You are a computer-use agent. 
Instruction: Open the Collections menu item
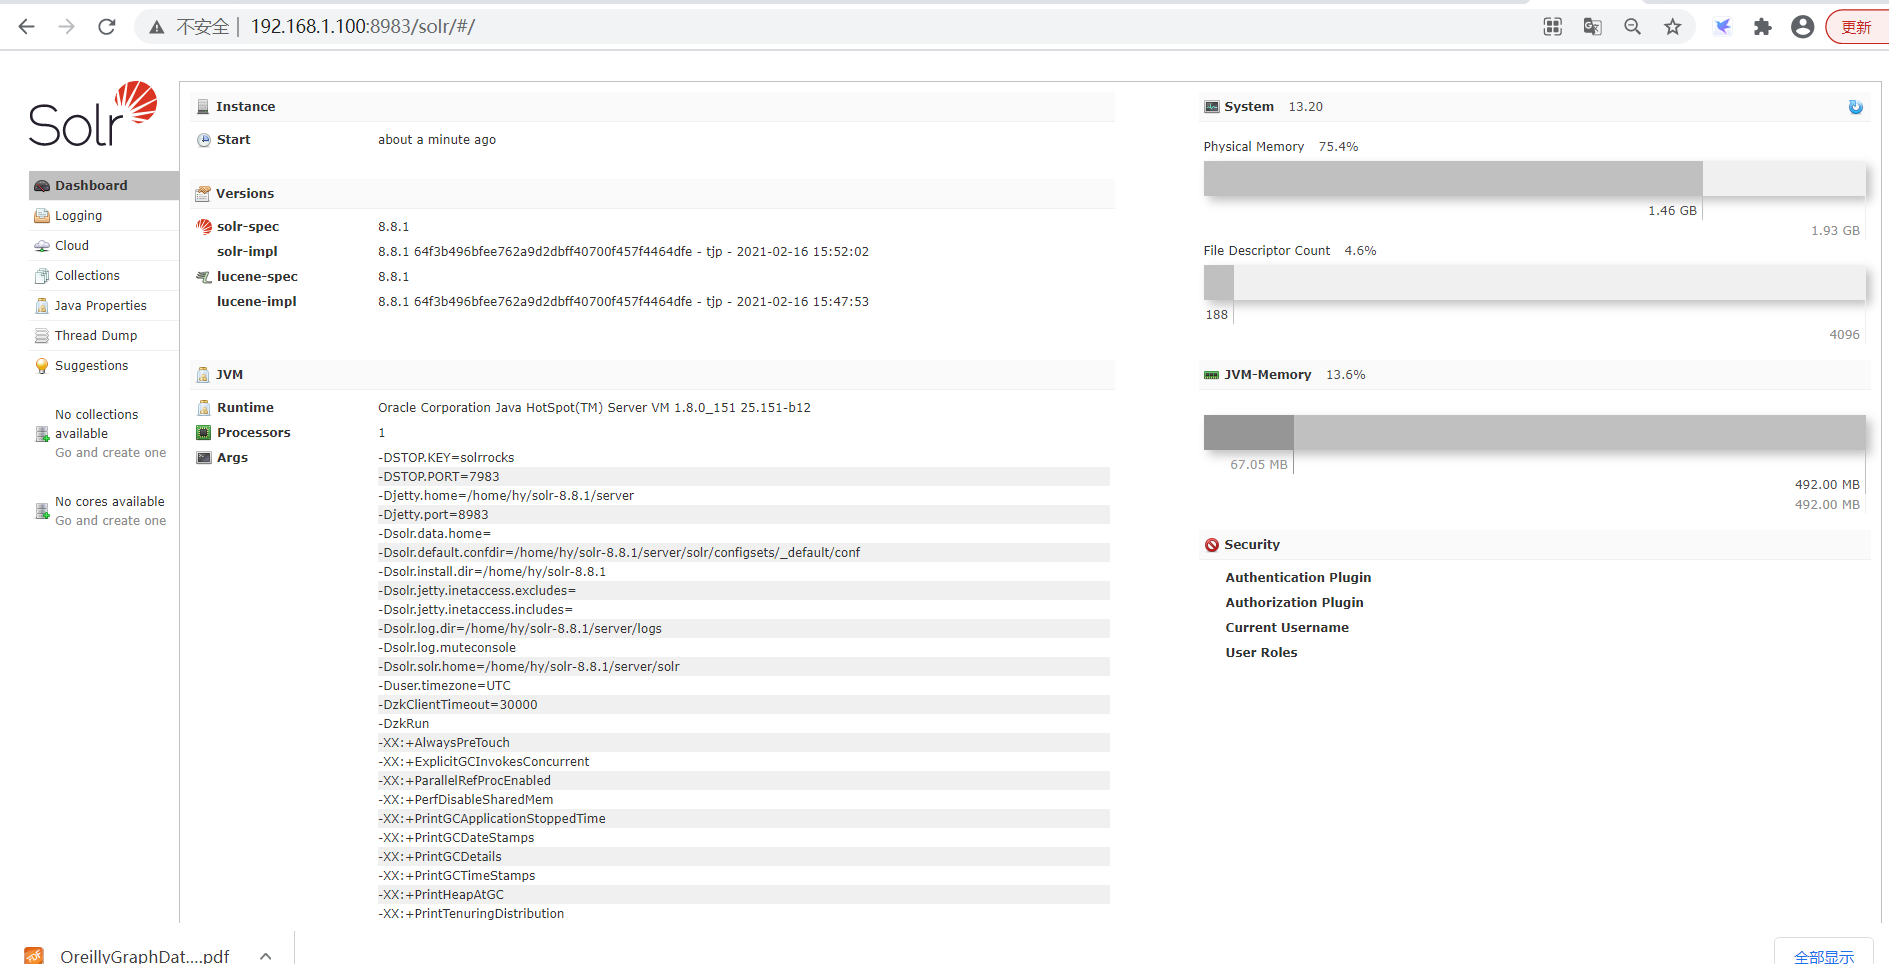click(104, 276)
